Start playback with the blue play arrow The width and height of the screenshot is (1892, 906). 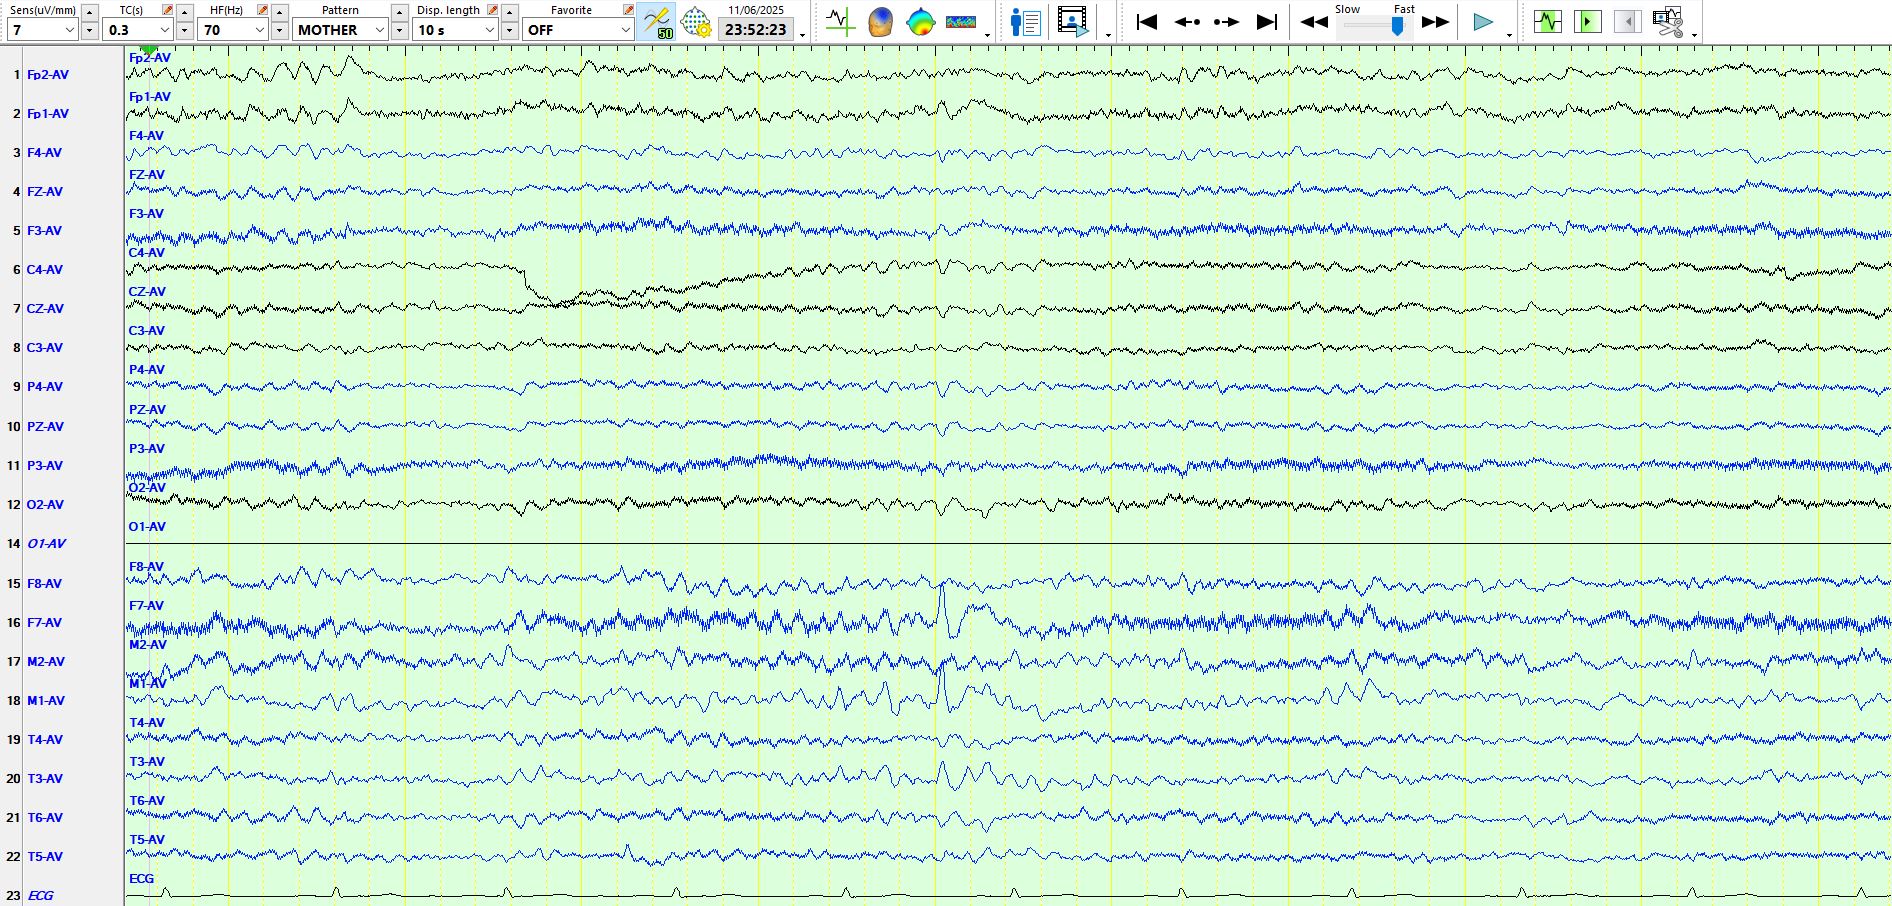(1483, 22)
